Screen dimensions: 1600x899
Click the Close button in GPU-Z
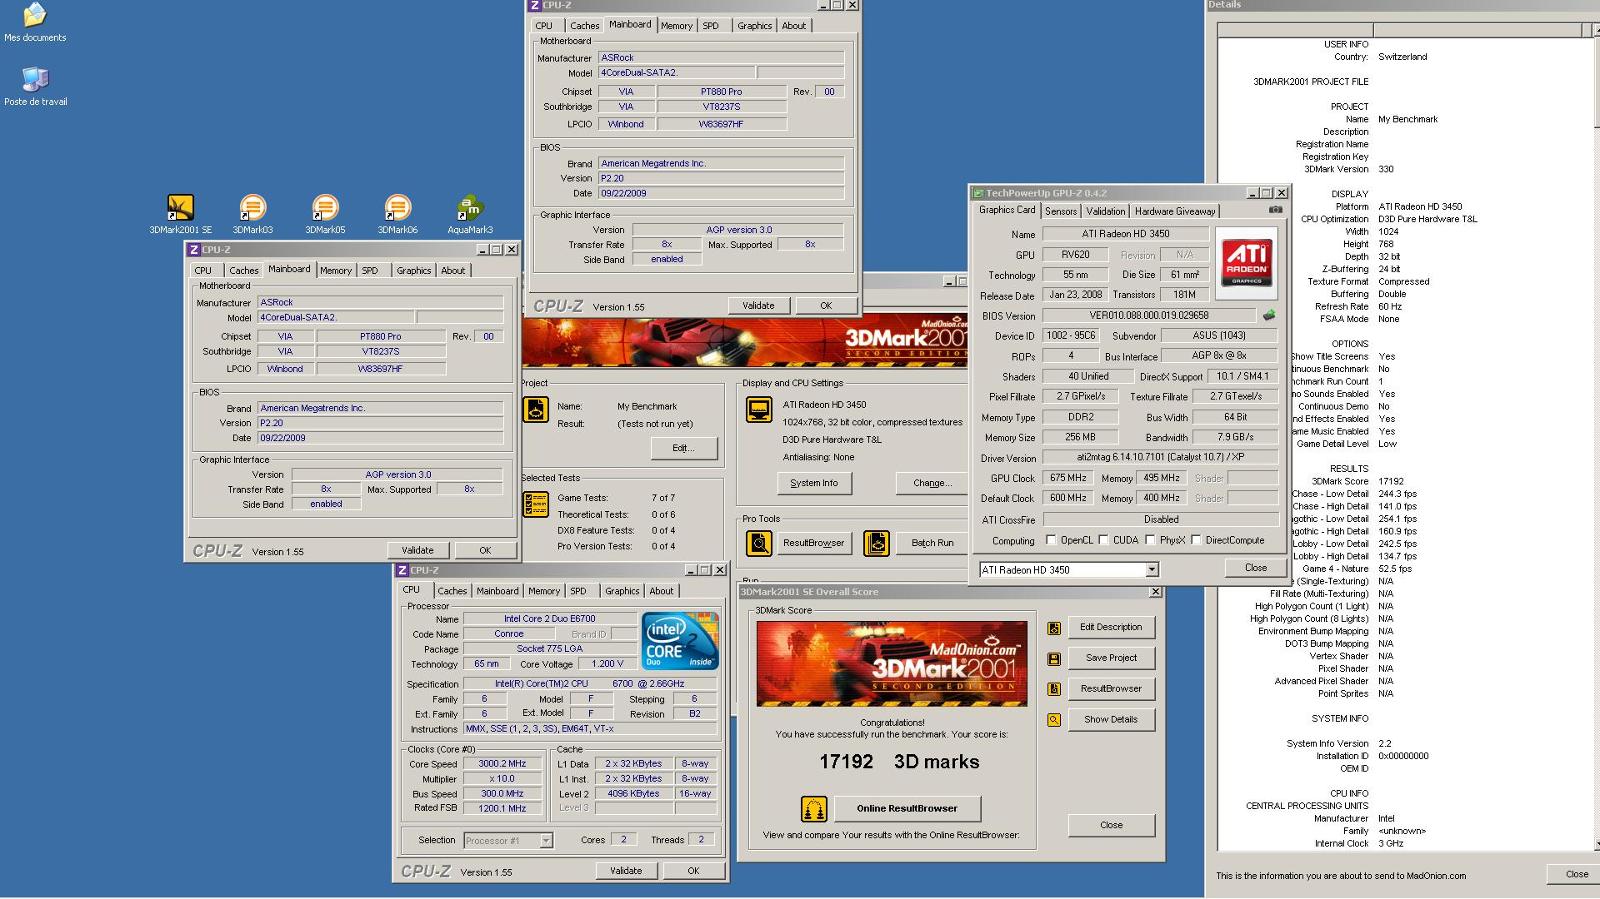pyautogui.click(x=1256, y=567)
